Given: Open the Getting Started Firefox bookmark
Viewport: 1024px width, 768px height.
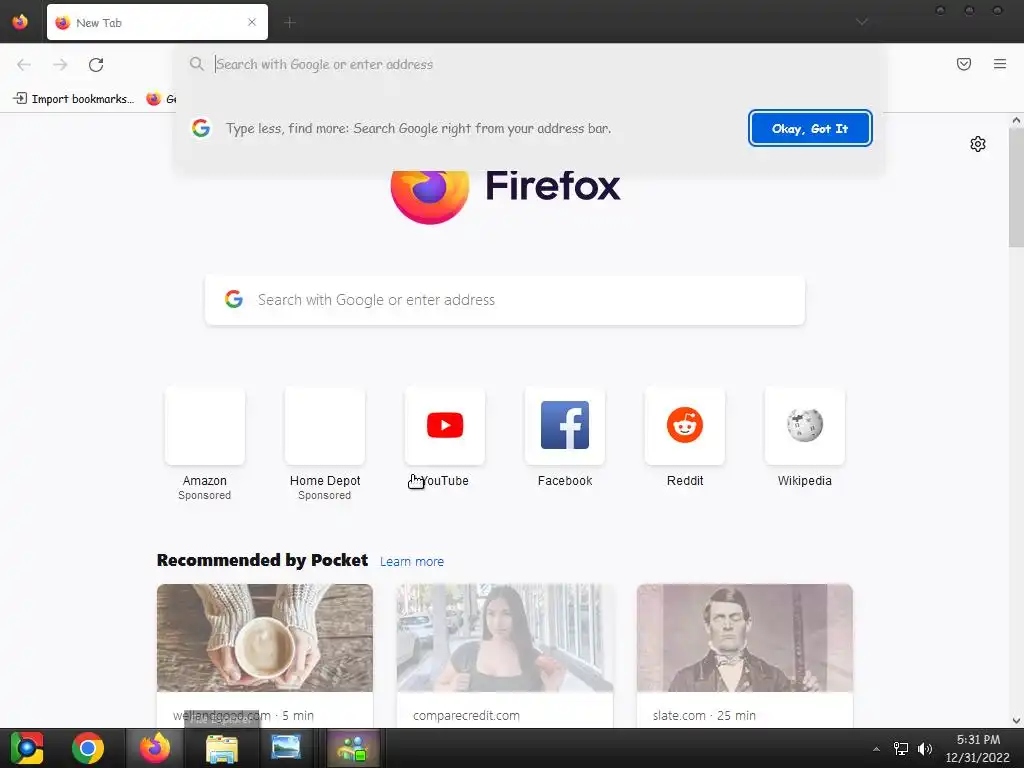Looking at the screenshot, I should [161, 99].
